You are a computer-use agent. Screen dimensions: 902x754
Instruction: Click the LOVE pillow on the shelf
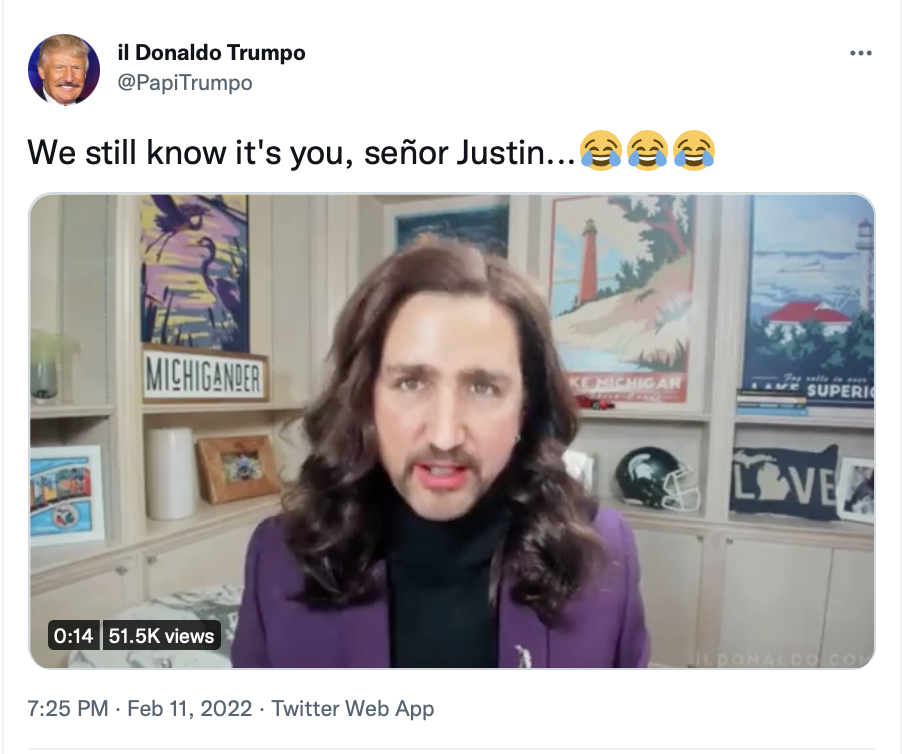785,482
